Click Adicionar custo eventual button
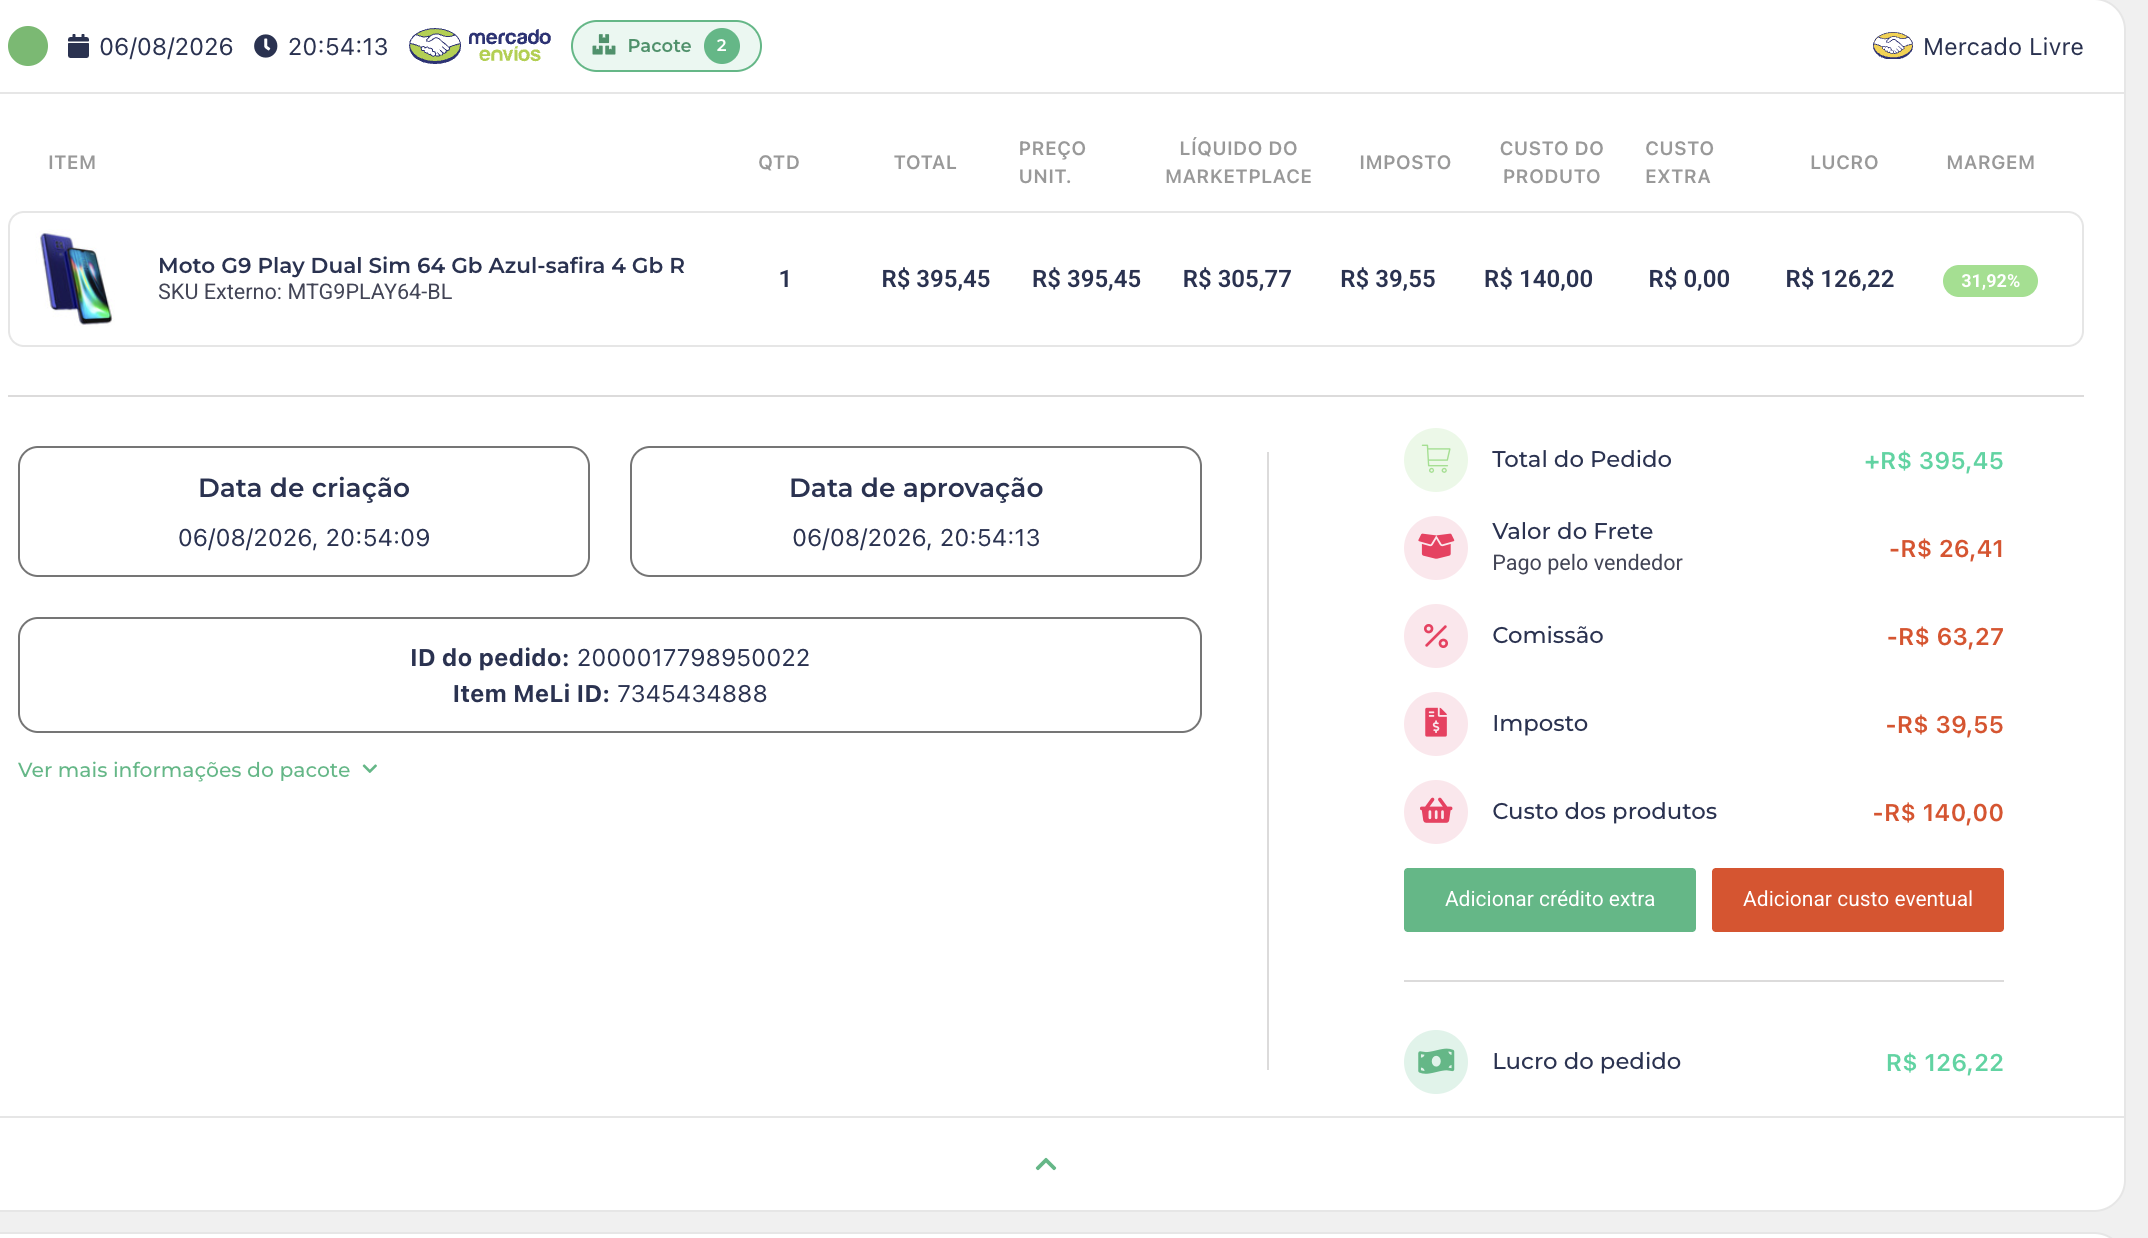2148x1238 pixels. (x=1858, y=900)
